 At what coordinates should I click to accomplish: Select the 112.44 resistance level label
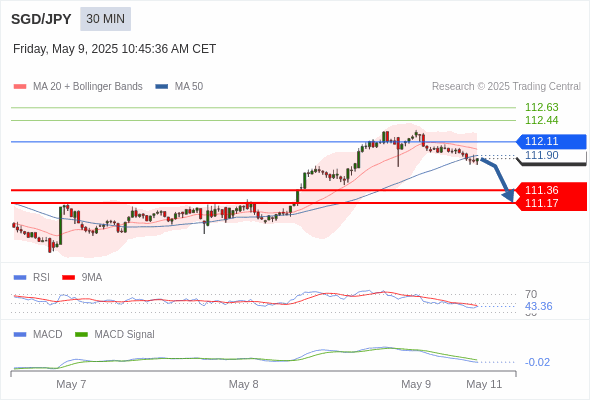[x=541, y=120]
